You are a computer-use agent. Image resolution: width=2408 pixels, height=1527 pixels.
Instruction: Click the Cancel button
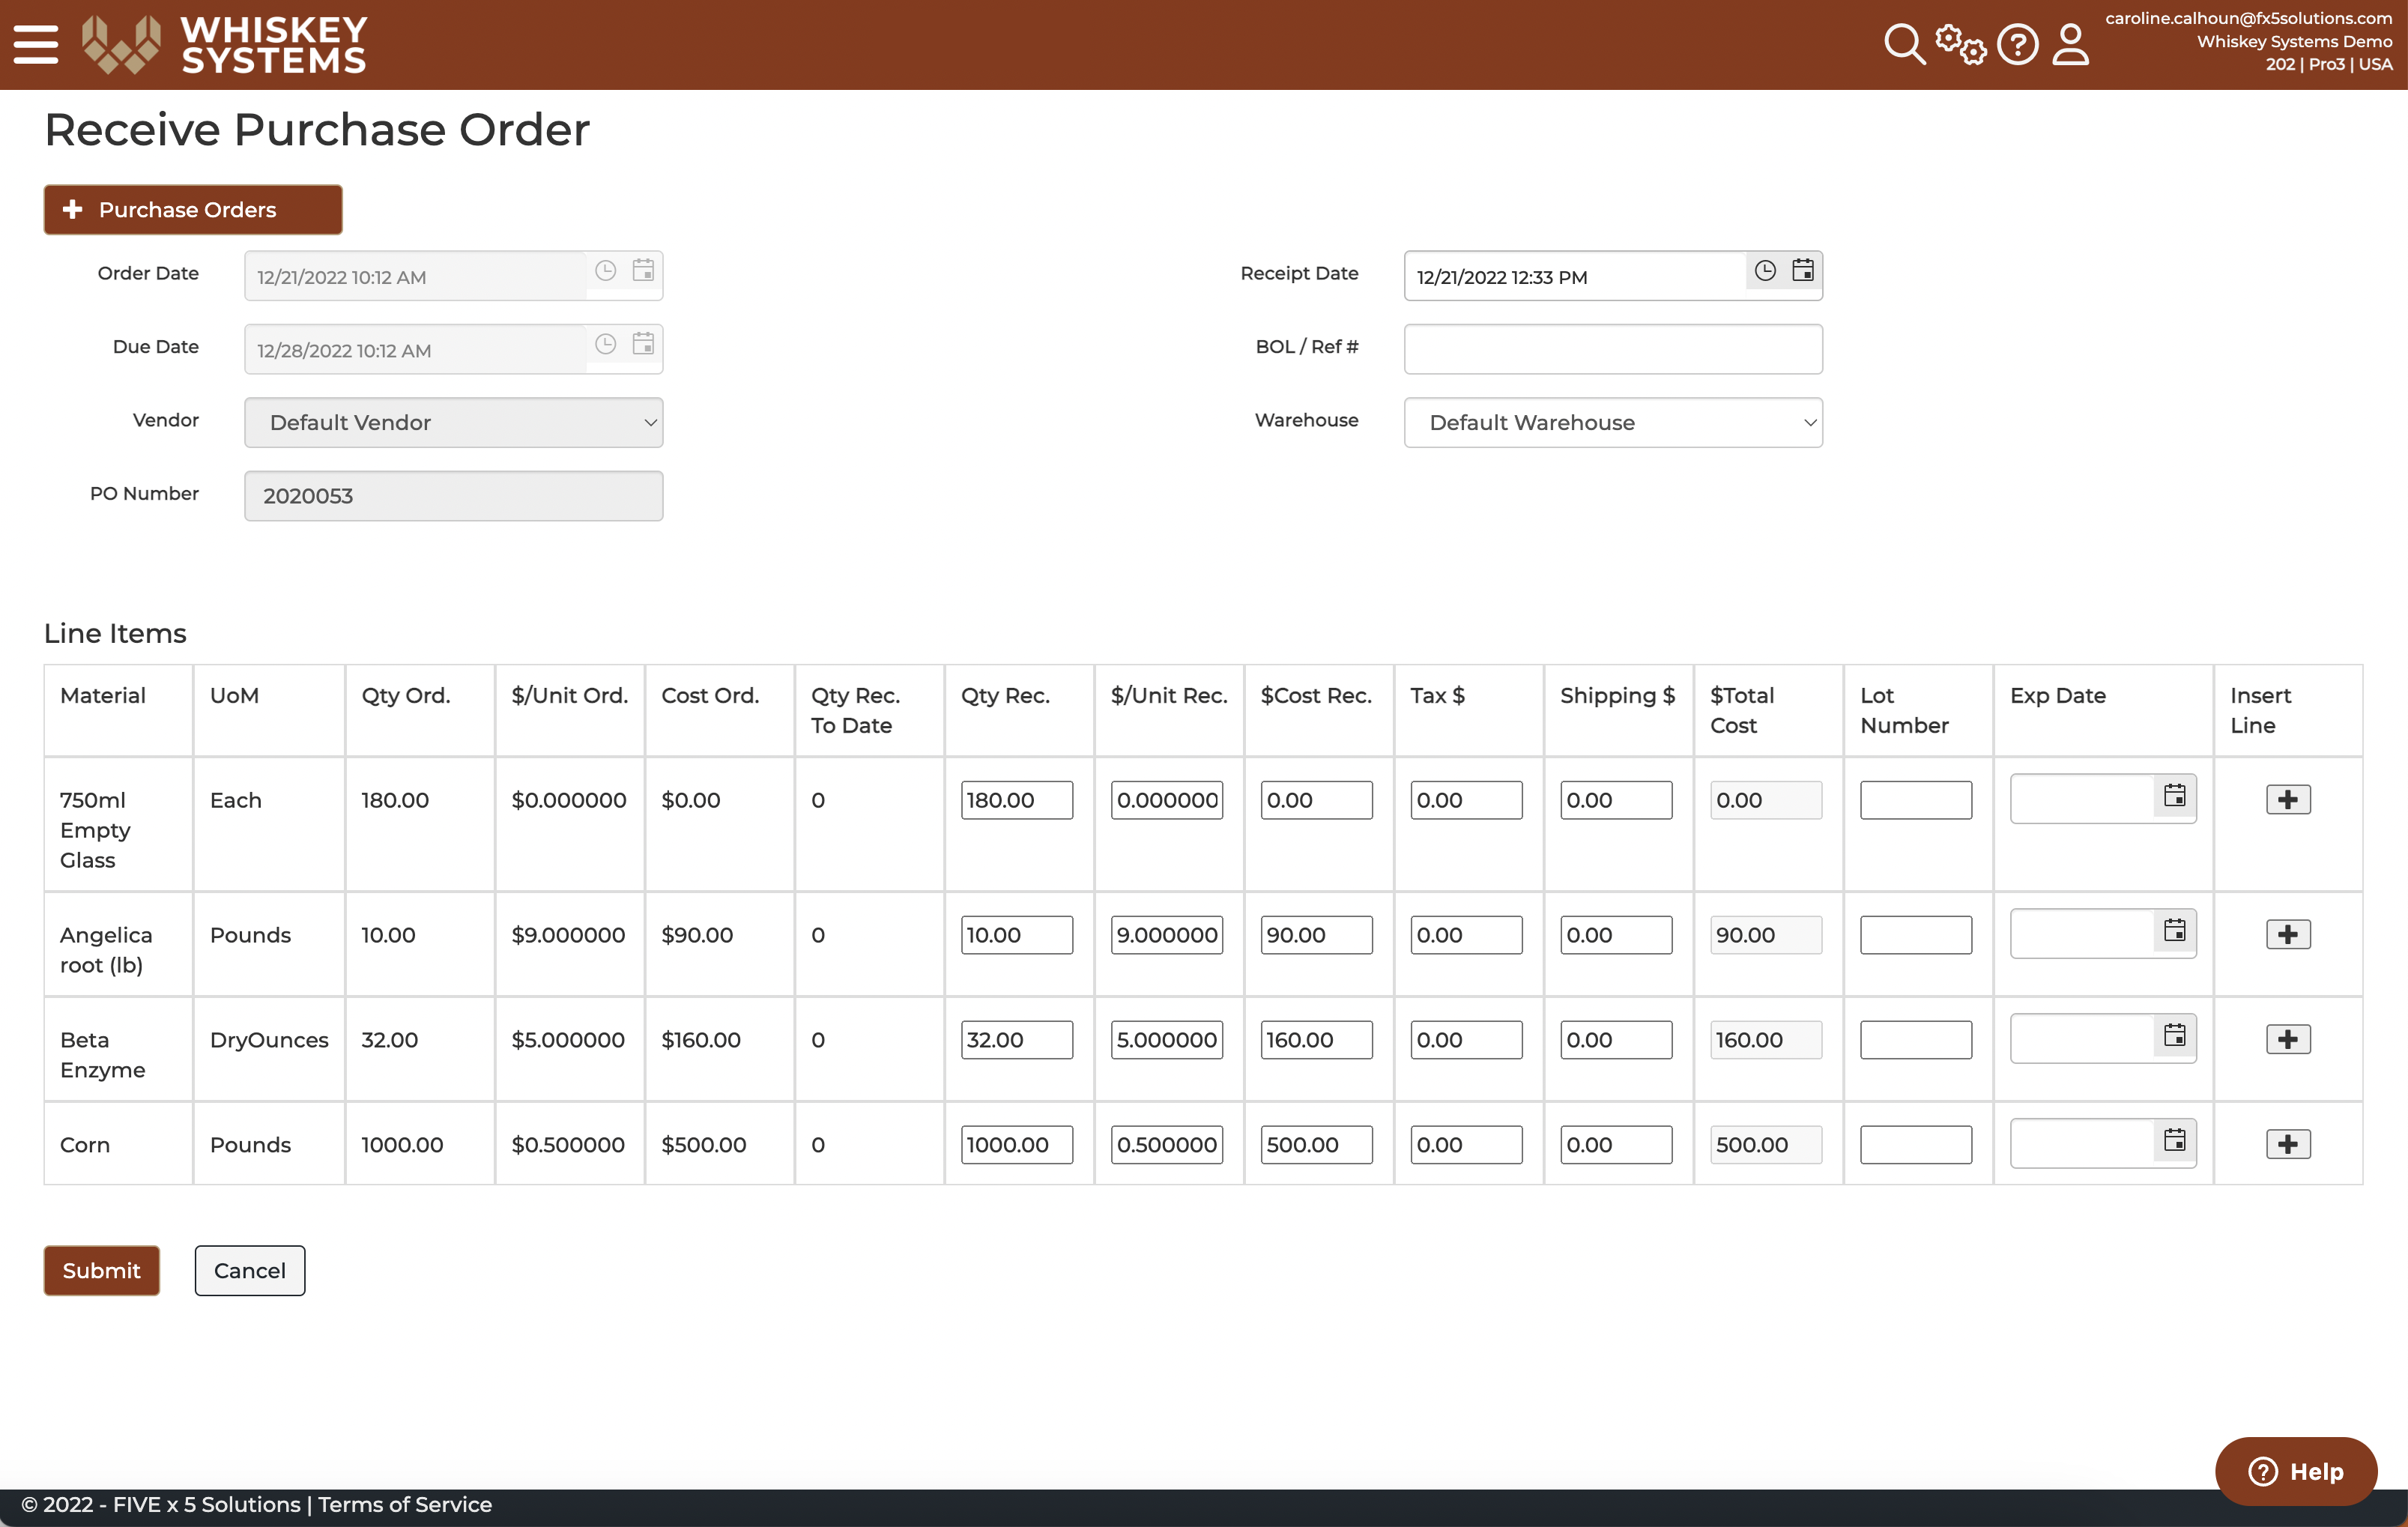(250, 1270)
